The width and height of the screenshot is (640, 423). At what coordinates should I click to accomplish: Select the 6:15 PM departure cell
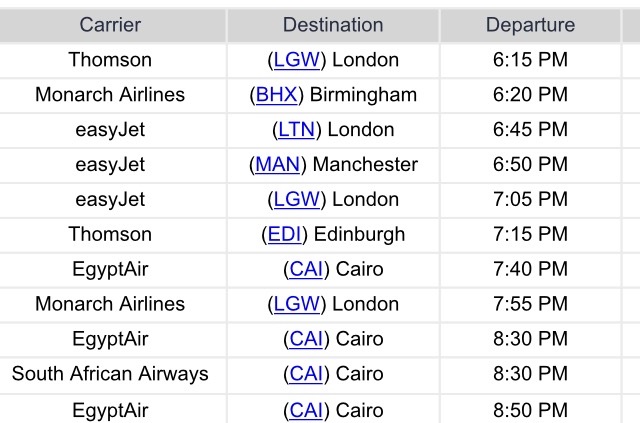pyautogui.click(x=530, y=60)
